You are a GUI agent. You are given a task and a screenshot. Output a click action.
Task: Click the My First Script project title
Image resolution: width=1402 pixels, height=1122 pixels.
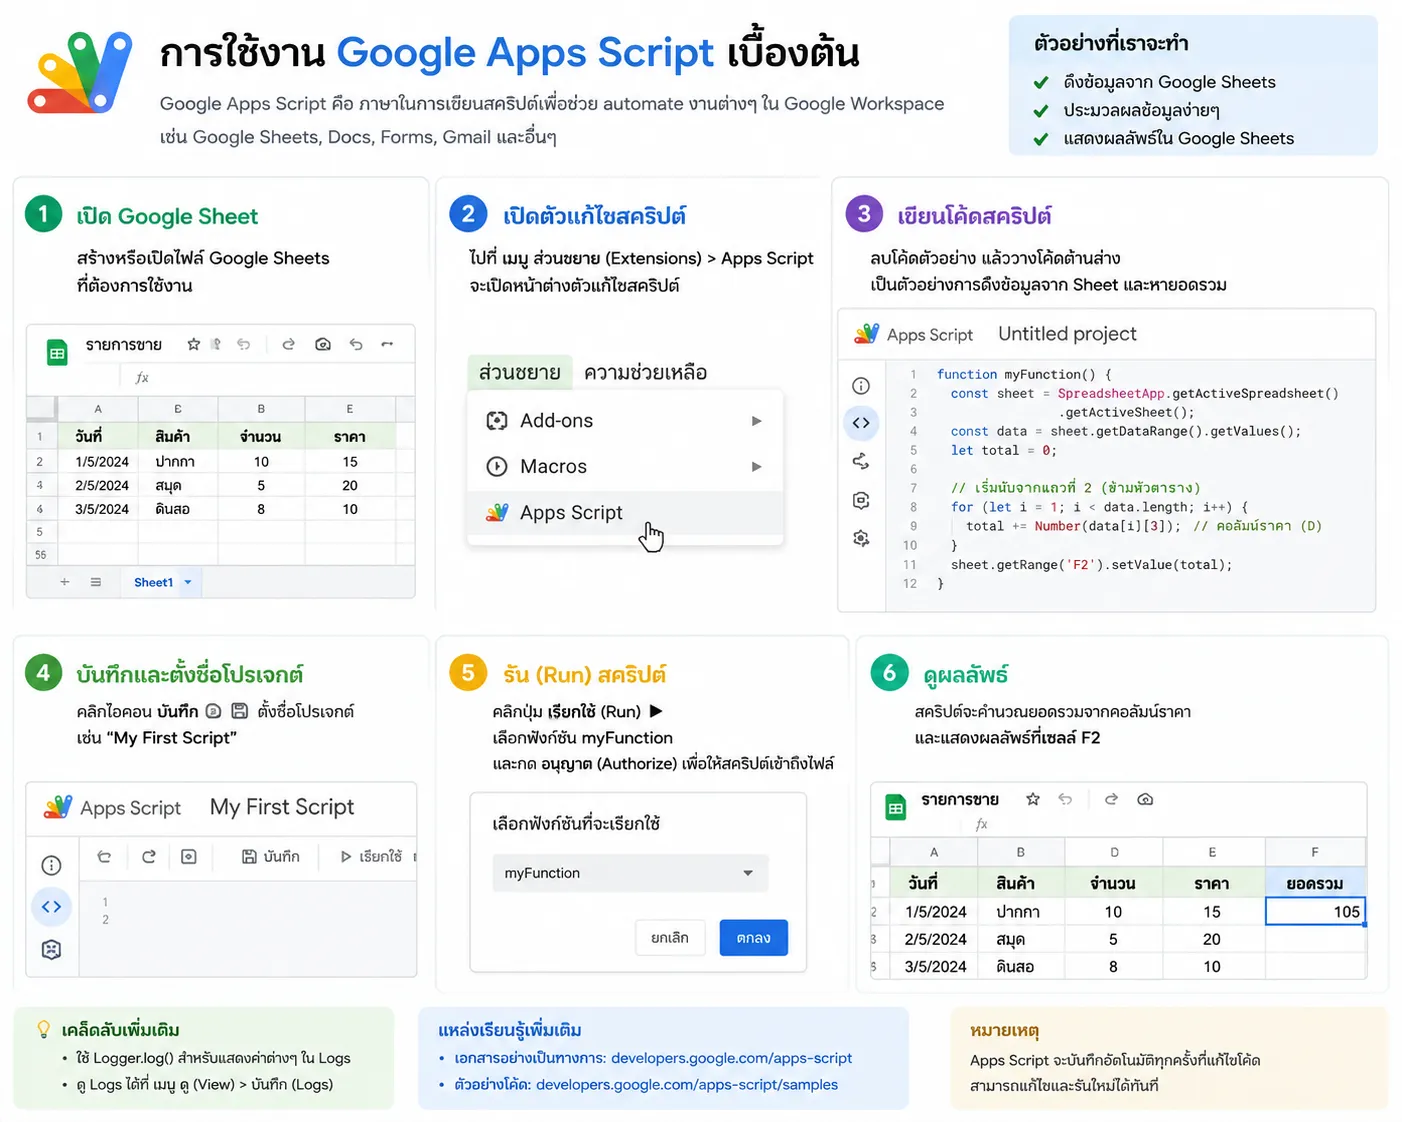pyautogui.click(x=282, y=807)
